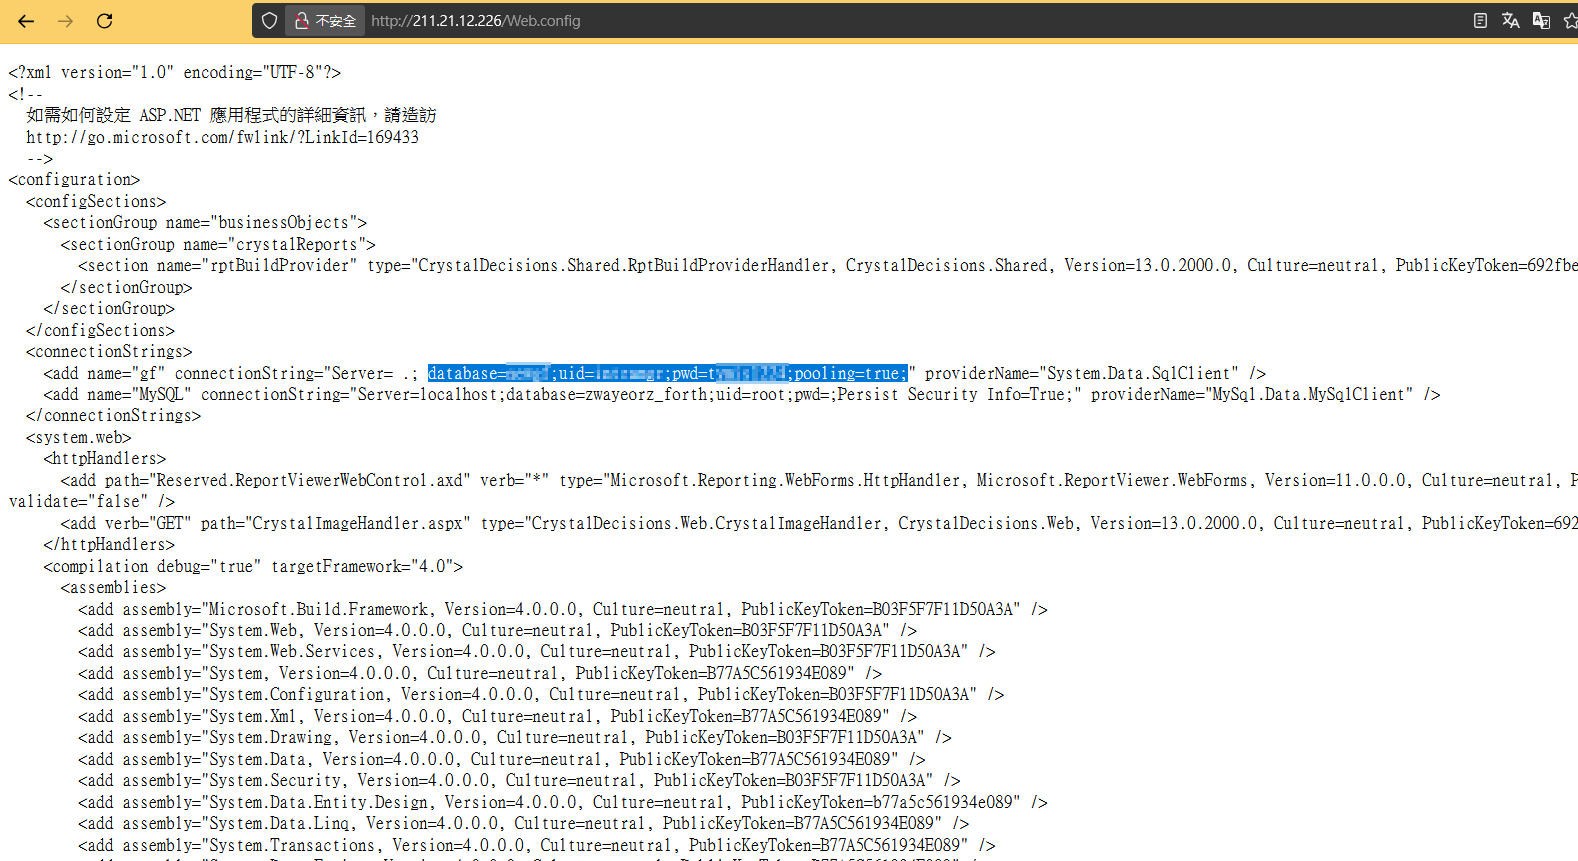
Task: Click the System.Configuration assembly line
Action: [x=541, y=695]
